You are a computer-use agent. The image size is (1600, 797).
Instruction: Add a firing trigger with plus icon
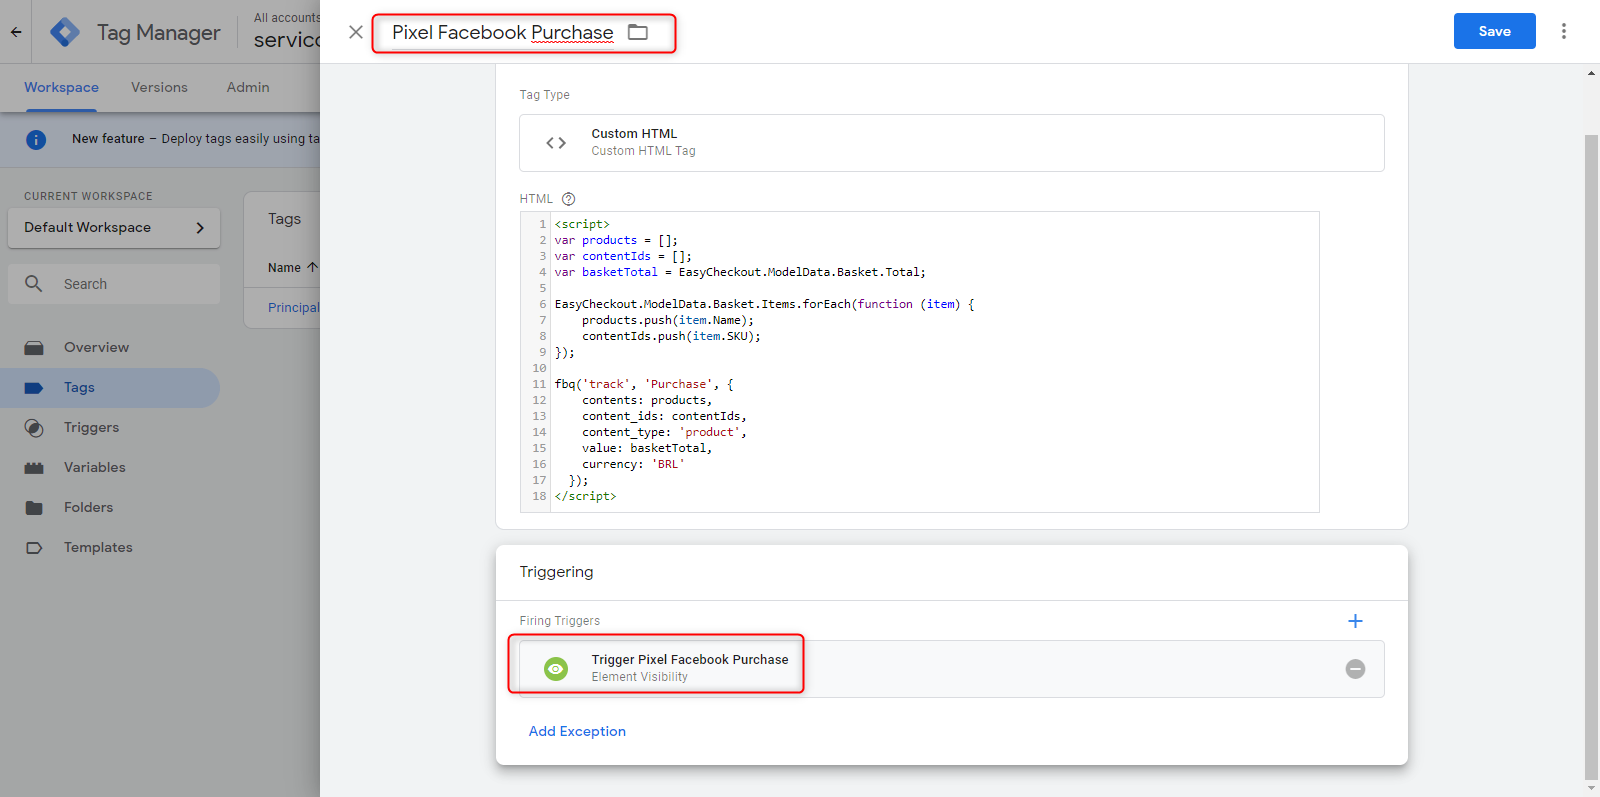tap(1355, 621)
